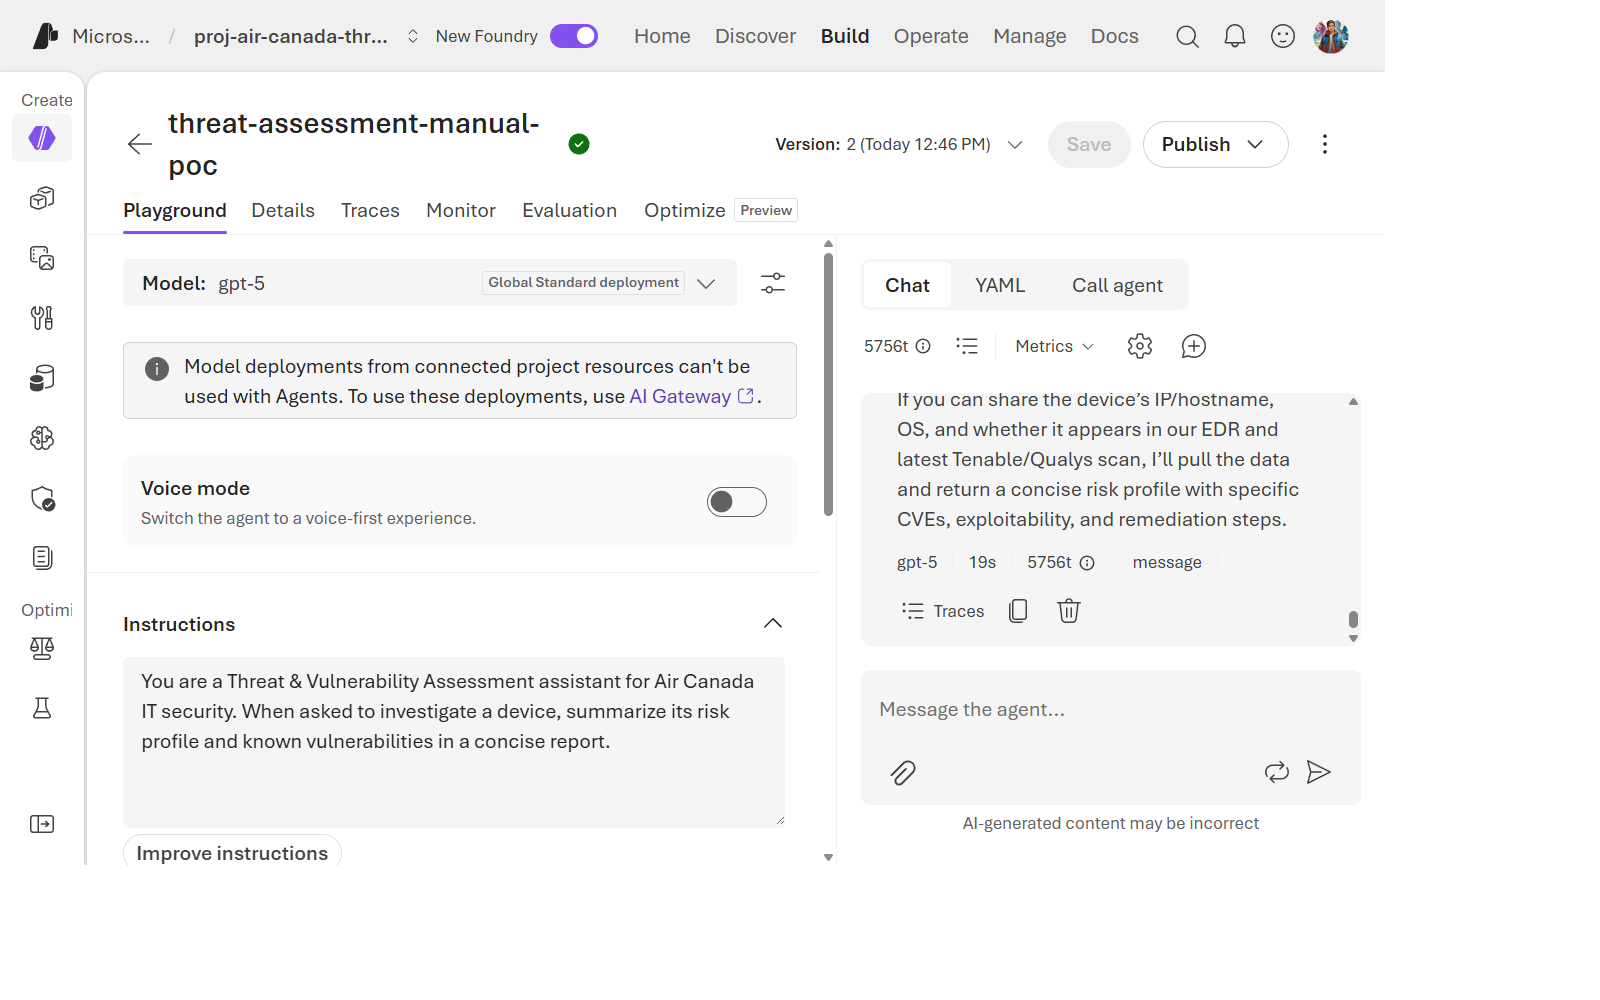
Task: Enable Voice mode switch
Action: [737, 502]
